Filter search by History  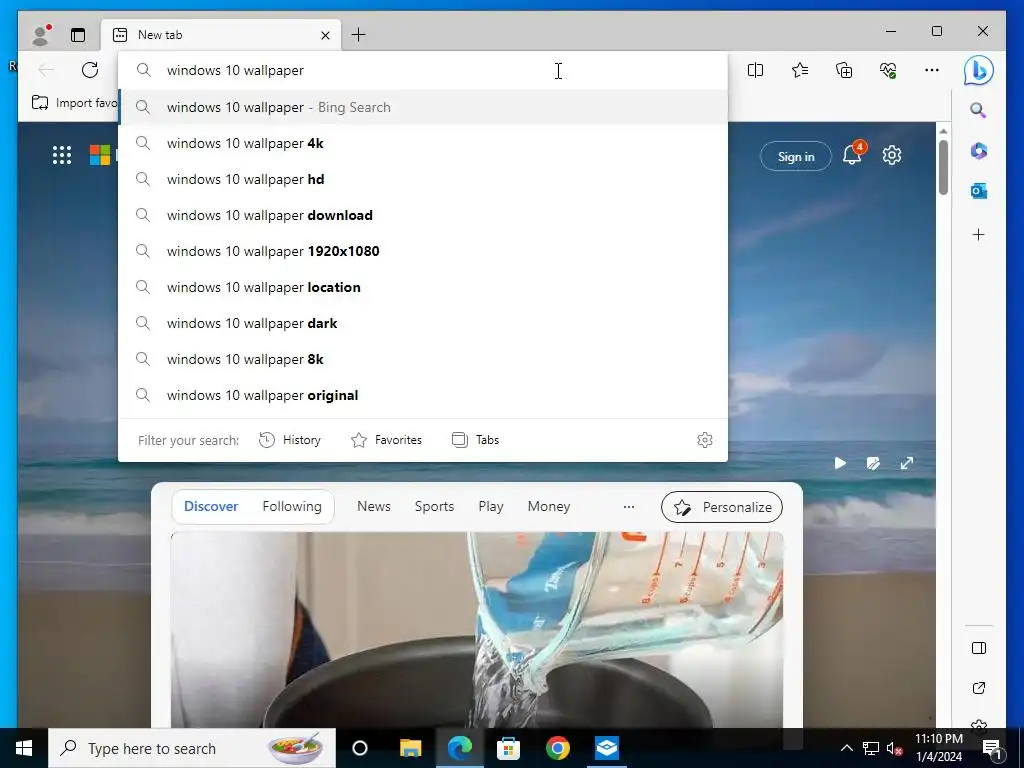[290, 440]
